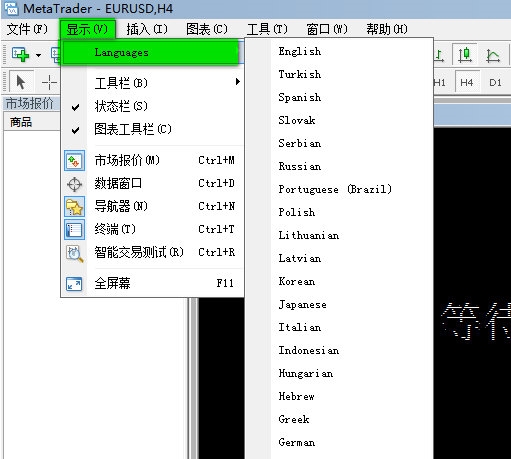Select the crosshair tool
The image size is (511, 459).
[x=49, y=82]
